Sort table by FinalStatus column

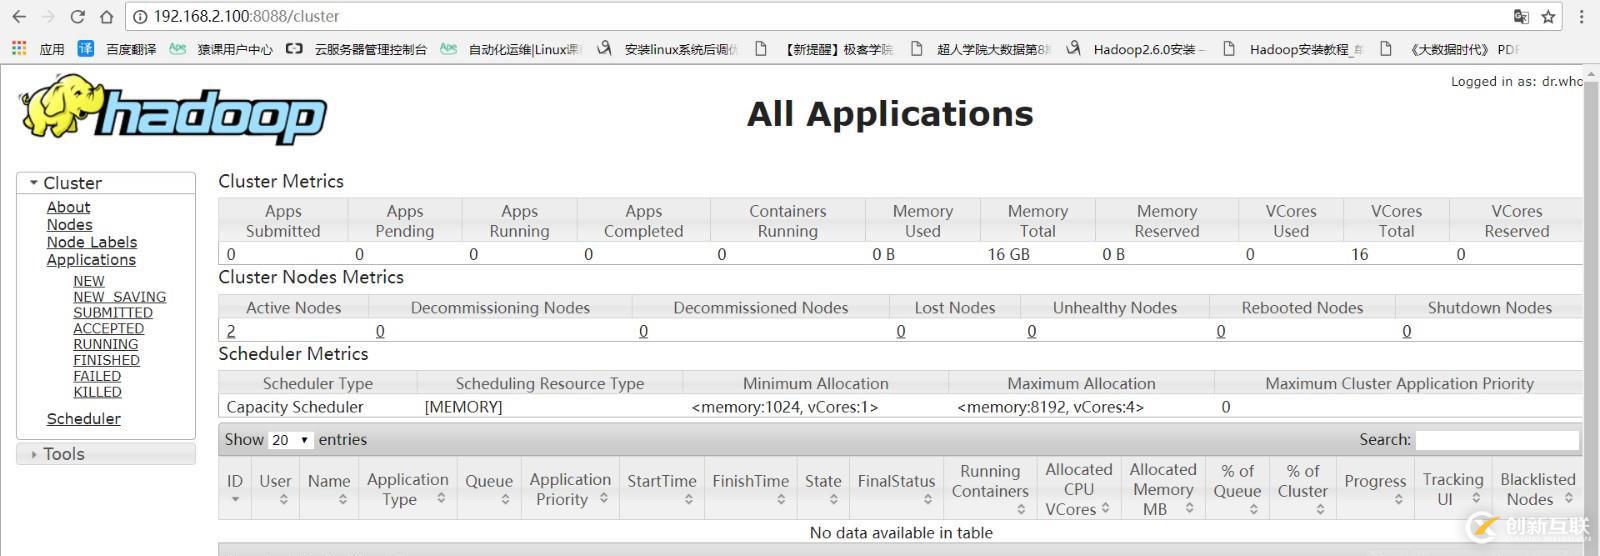pos(896,489)
